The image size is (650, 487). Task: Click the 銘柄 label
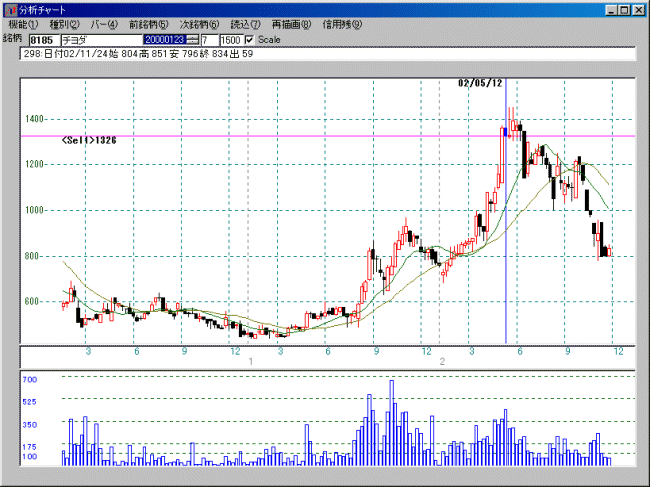point(12,38)
